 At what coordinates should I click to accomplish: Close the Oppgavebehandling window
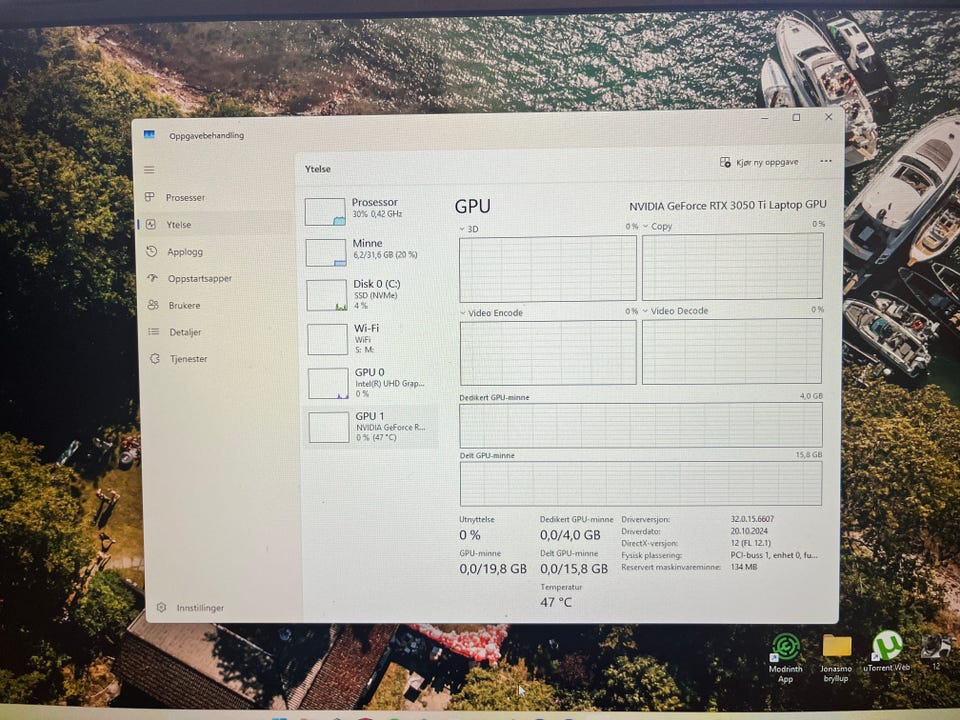(x=828, y=116)
